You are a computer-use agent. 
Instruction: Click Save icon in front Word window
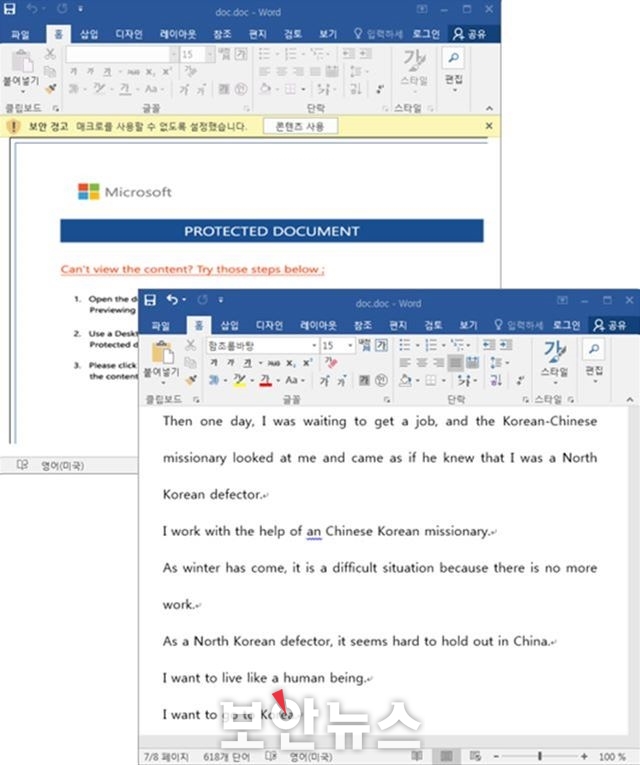tap(150, 300)
